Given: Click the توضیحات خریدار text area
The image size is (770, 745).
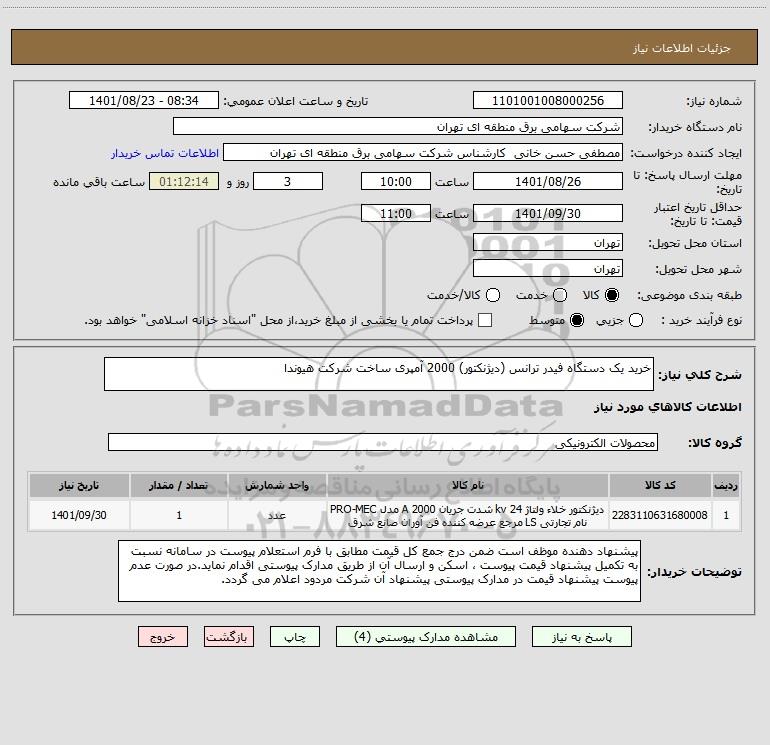Looking at the screenshot, I should [x=379, y=571].
